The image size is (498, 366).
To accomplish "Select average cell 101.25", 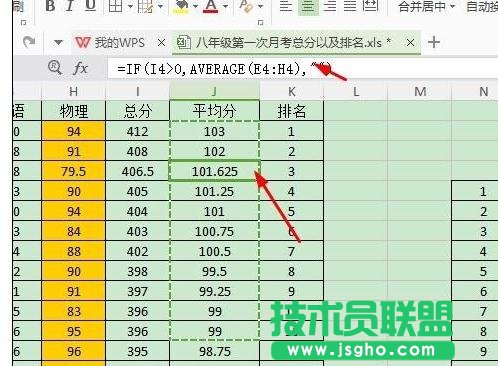I will tap(214, 191).
